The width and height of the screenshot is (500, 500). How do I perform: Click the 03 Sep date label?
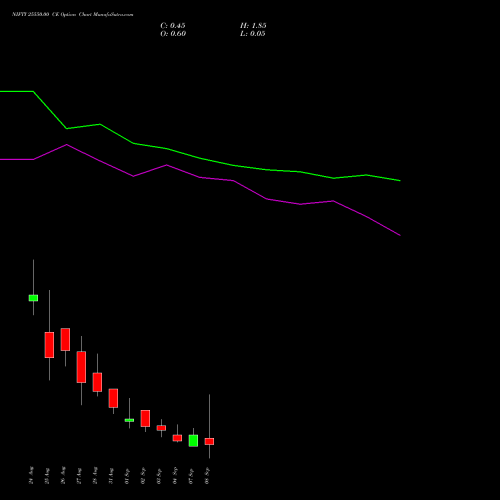pos(159,475)
